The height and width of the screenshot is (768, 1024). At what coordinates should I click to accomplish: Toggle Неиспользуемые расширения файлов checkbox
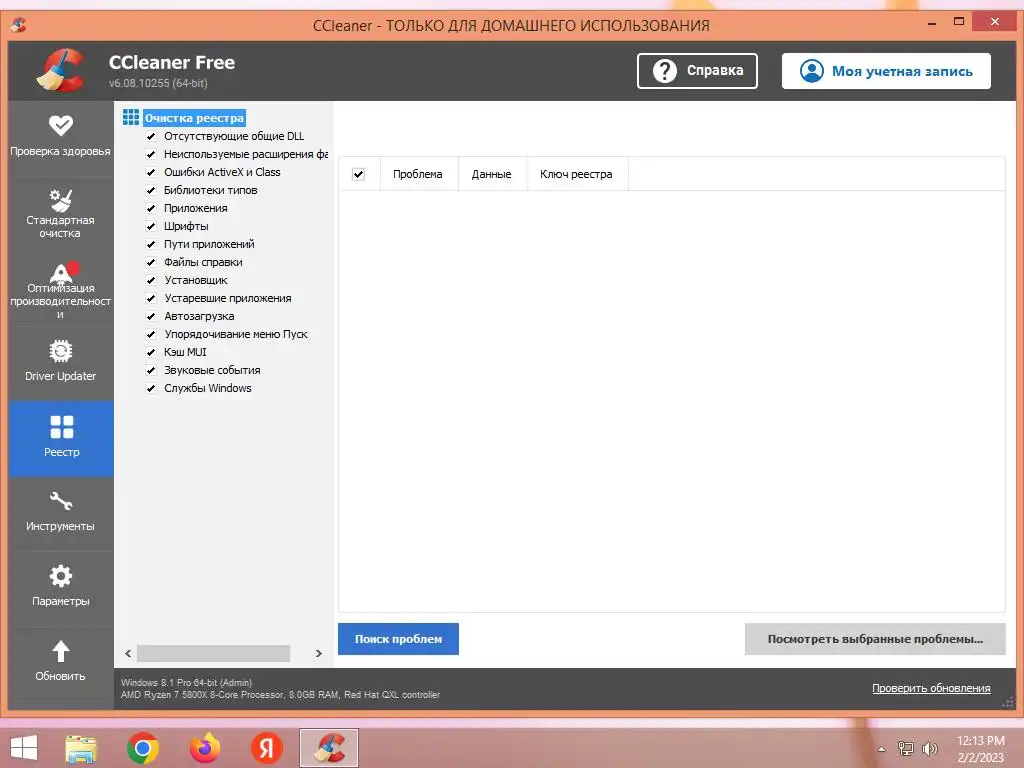point(151,154)
